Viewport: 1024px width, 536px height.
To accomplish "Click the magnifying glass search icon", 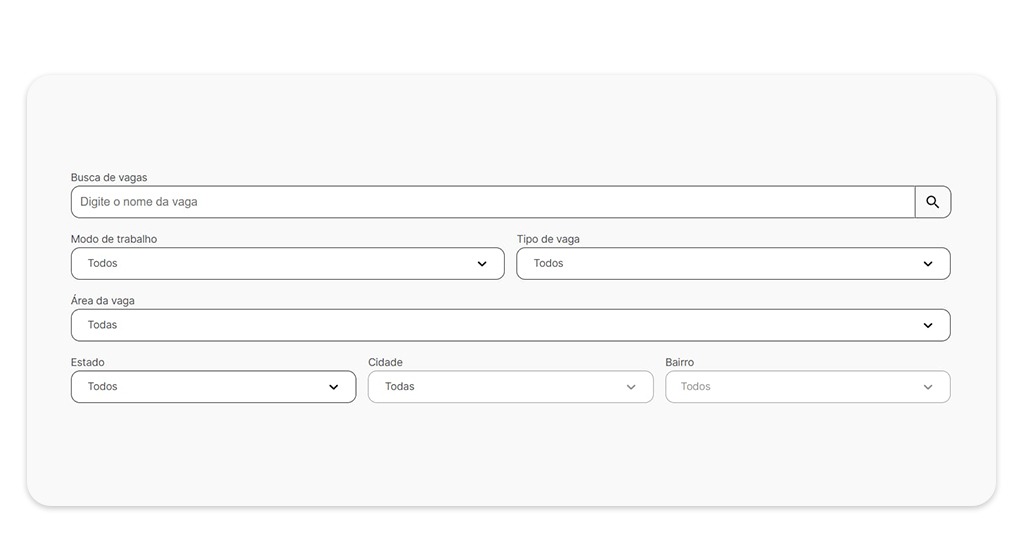I will (932, 202).
